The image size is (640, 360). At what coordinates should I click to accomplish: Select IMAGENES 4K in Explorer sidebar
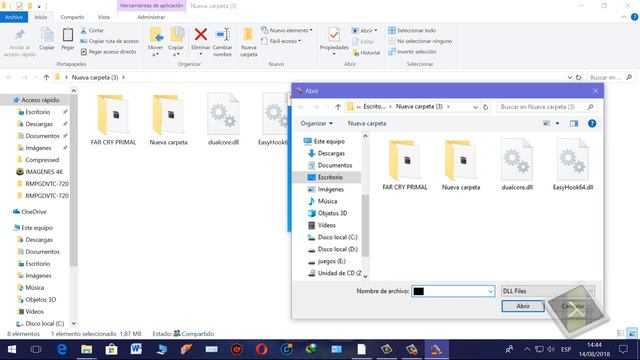point(40,172)
